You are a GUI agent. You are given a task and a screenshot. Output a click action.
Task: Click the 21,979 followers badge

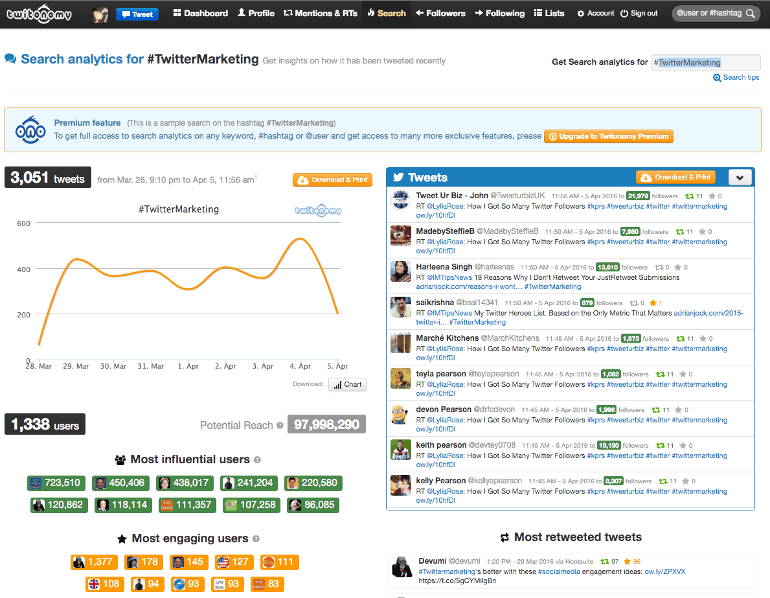pyautogui.click(x=638, y=196)
